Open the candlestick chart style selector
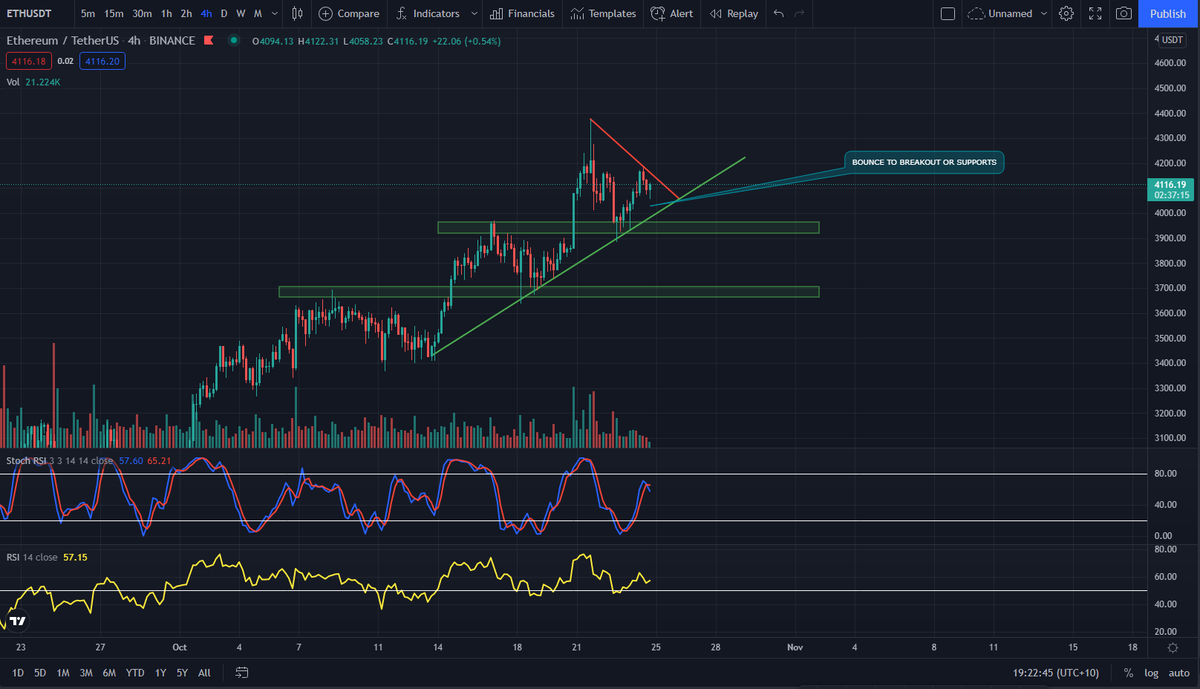Screen dimensions: 1200x689 tap(297, 14)
